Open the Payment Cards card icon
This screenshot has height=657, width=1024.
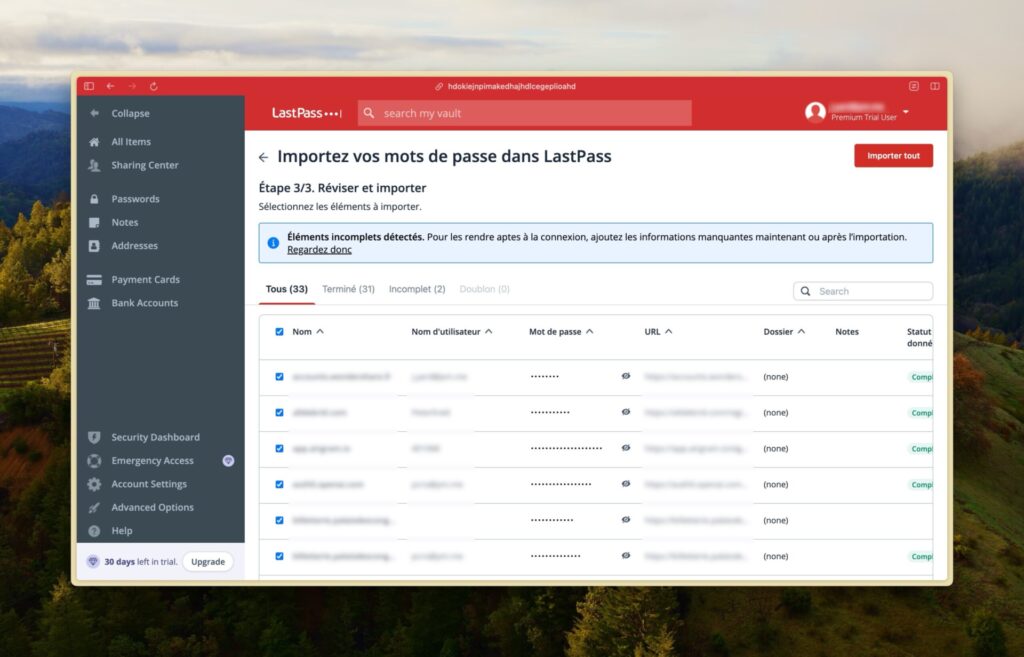pyautogui.click(x=94, y=280)
